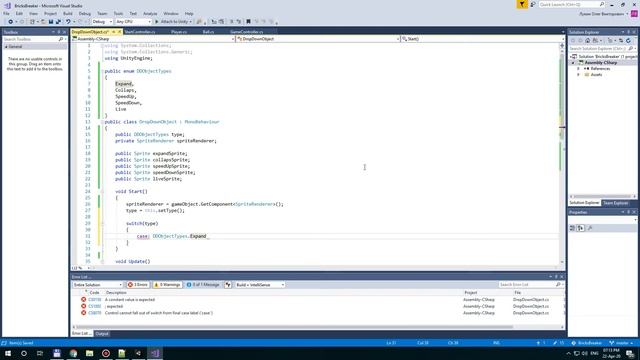Image resolution: width=640 pixels, height=360 pixels.
Task: Expand the References node
Action: click(x=578, y=69)
